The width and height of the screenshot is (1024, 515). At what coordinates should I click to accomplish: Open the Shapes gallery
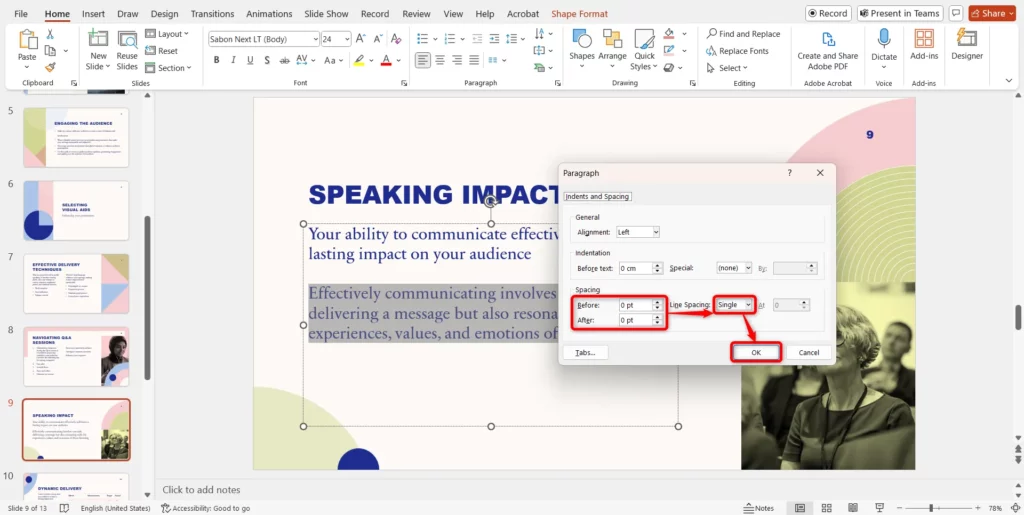point(581,39)
